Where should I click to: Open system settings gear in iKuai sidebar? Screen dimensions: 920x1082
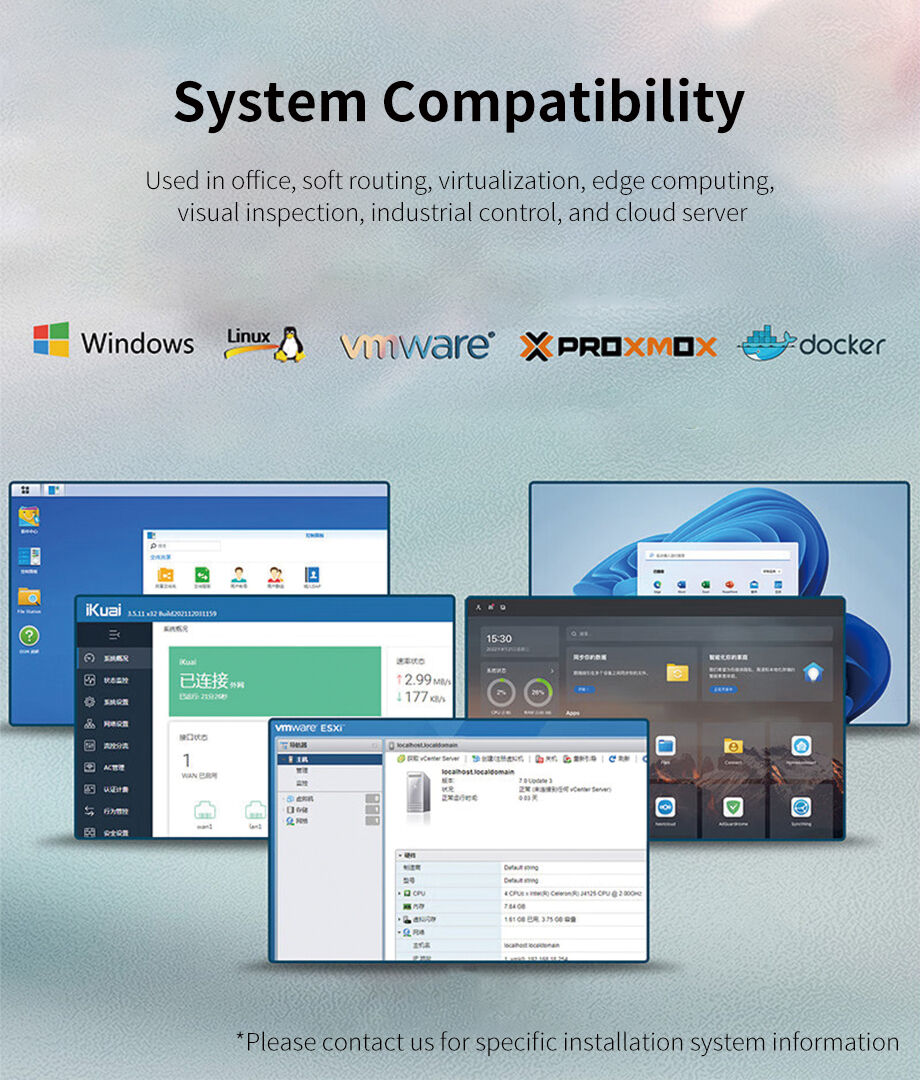(90, 702)
